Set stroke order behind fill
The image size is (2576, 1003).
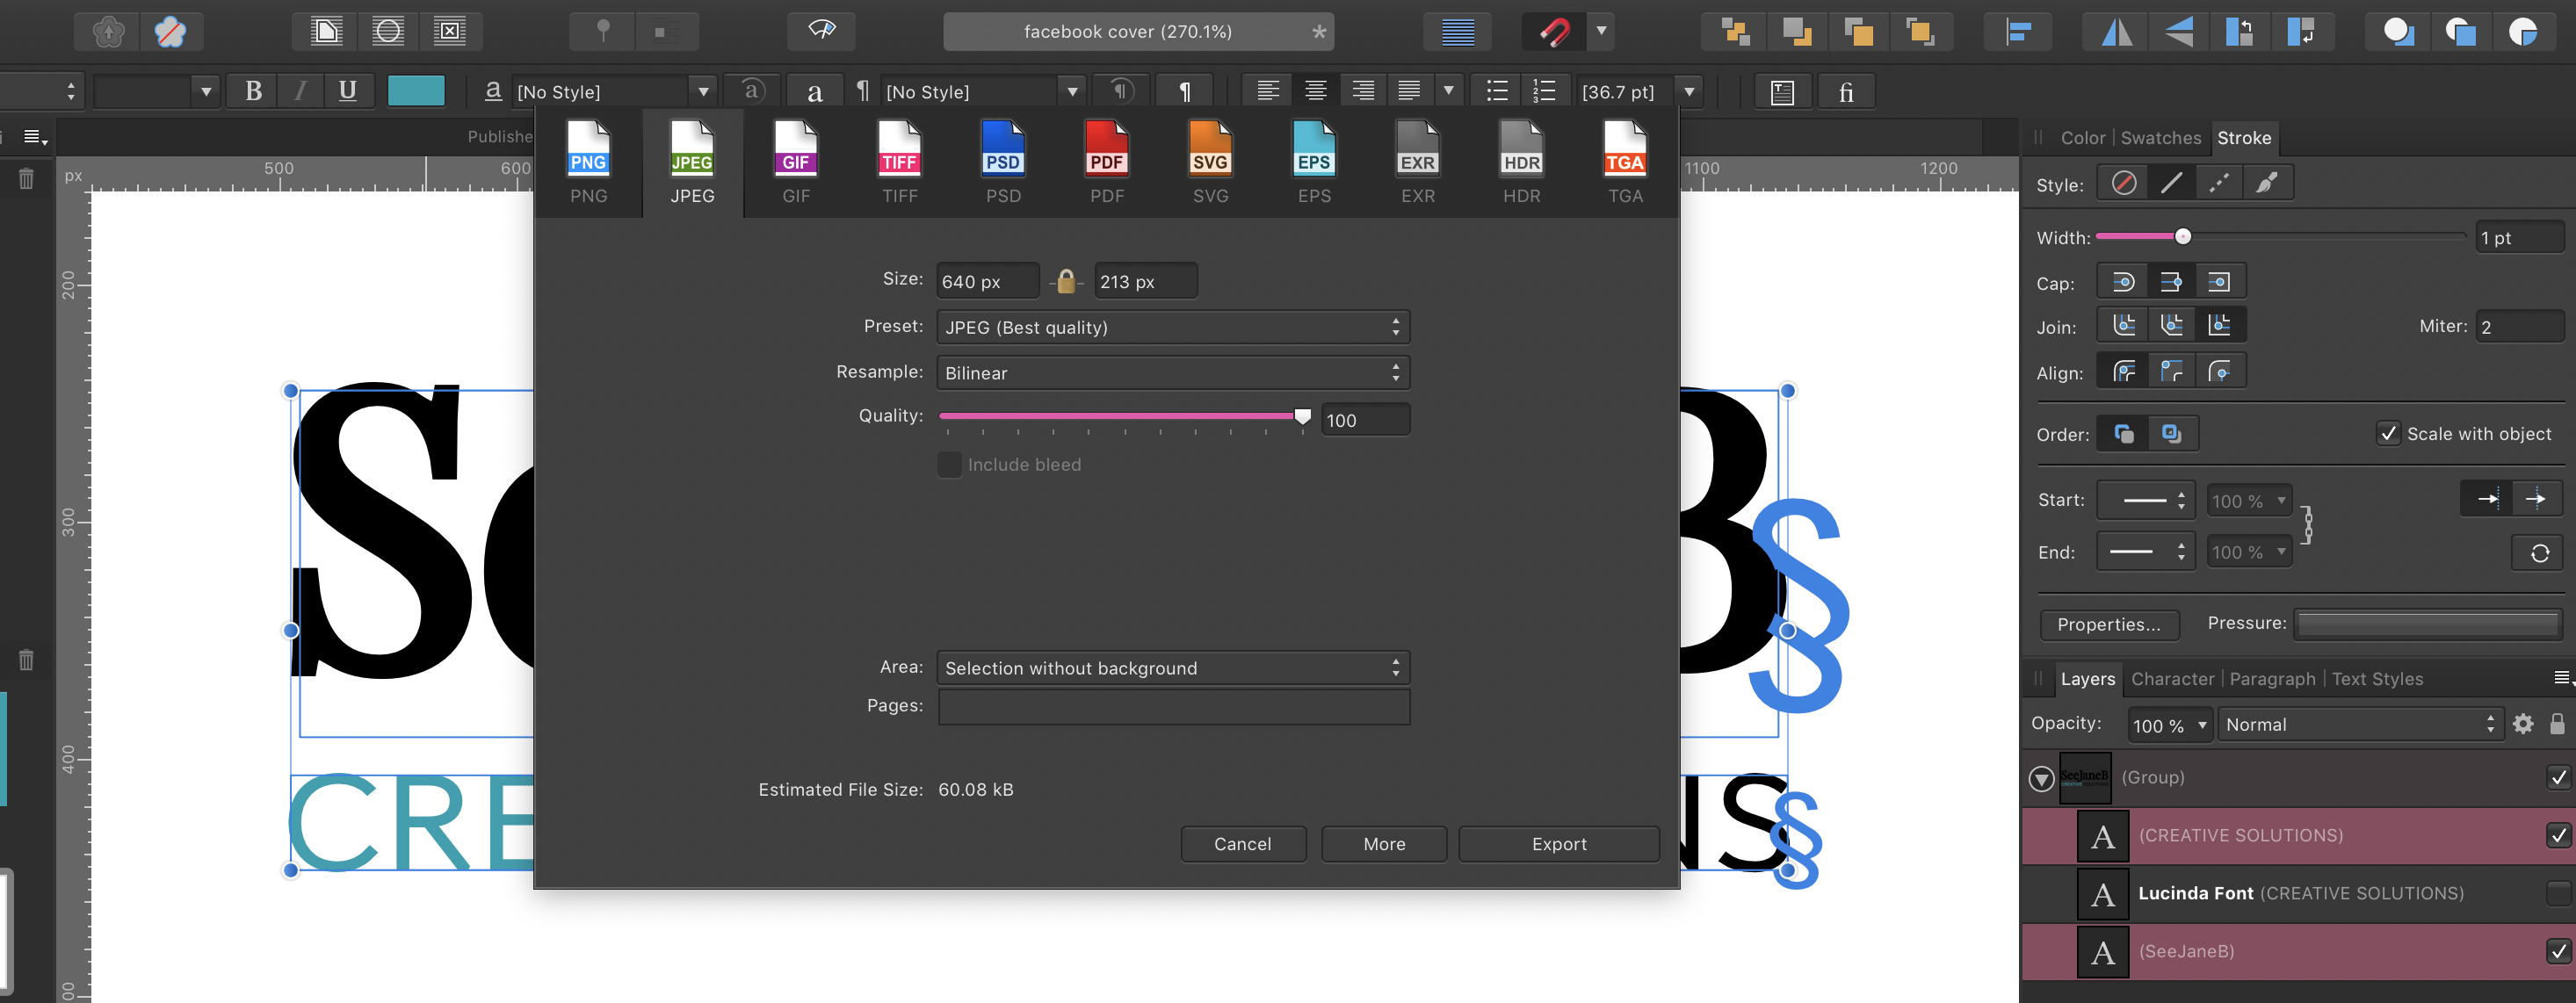pos(2124,434)
